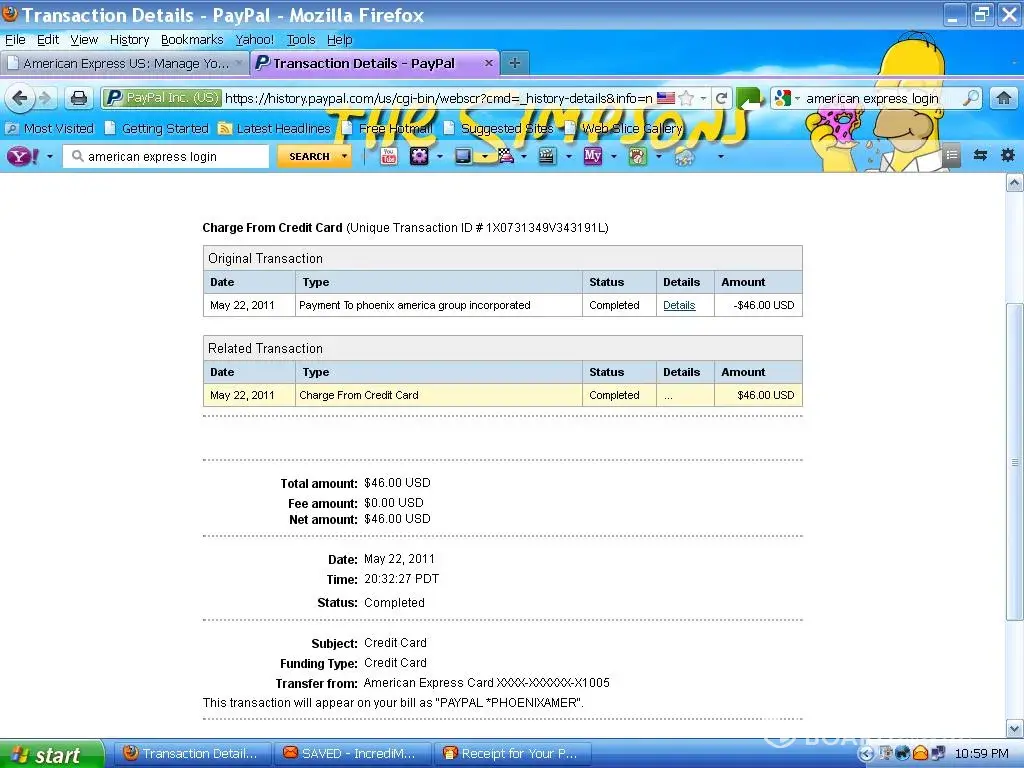Screen dimensions: 1024x768
Task: Open the Bookmarks menu
Action: (192, 40)
